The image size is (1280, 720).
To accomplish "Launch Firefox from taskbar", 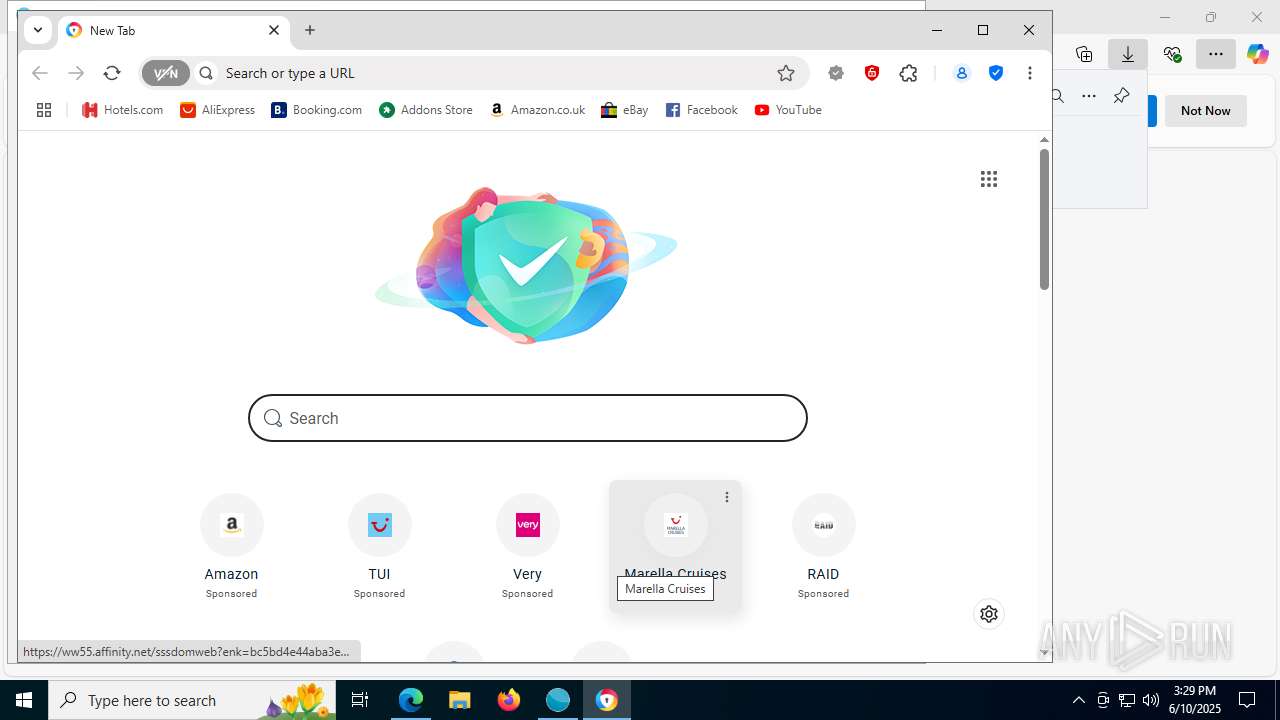I will 509,700.
